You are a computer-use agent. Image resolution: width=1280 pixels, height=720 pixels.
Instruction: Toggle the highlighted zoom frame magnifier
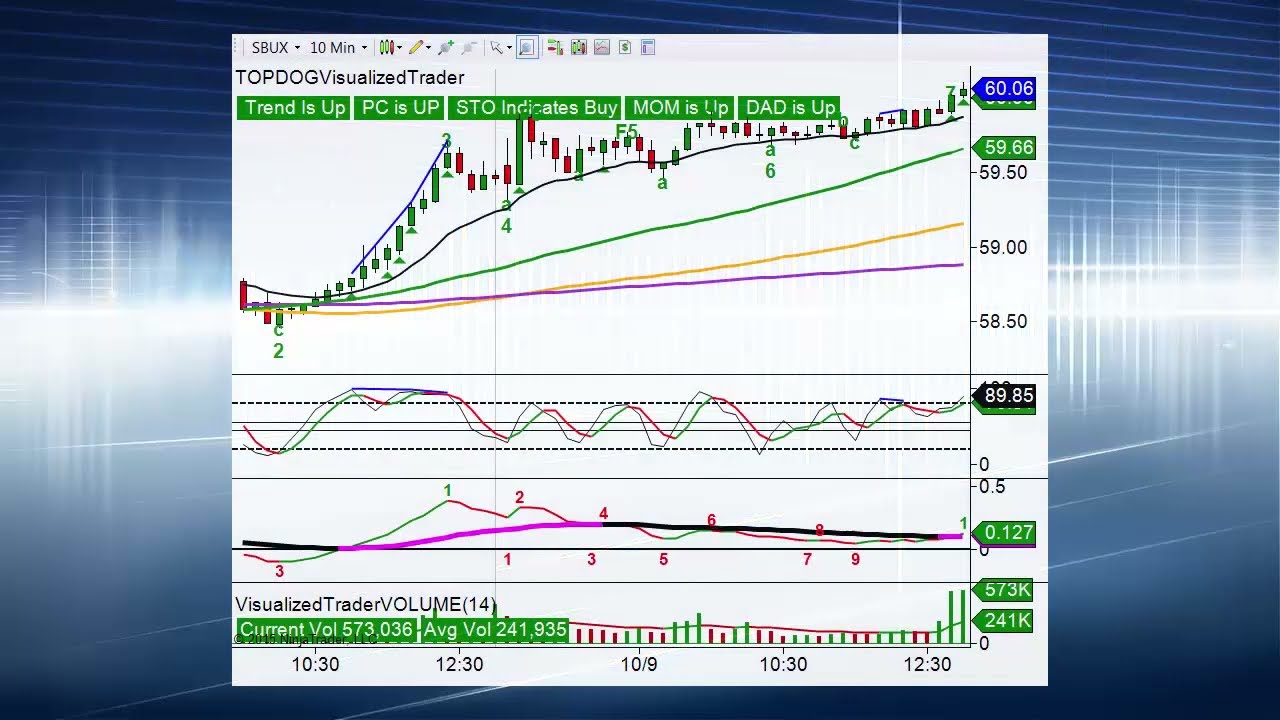(527, 47)
